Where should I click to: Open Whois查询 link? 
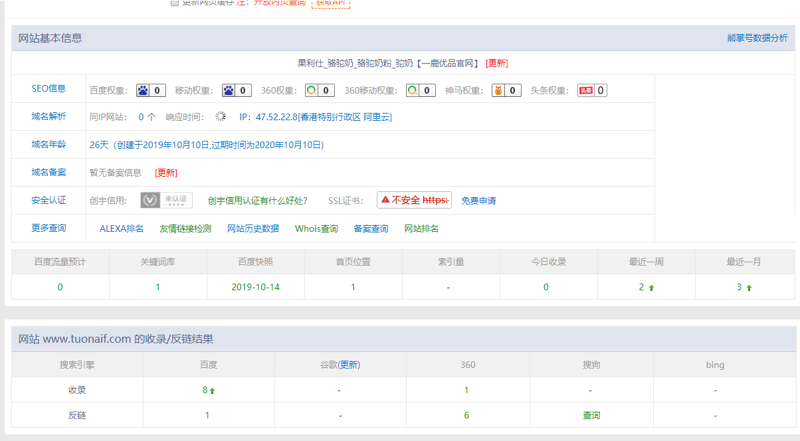(316, 229)
